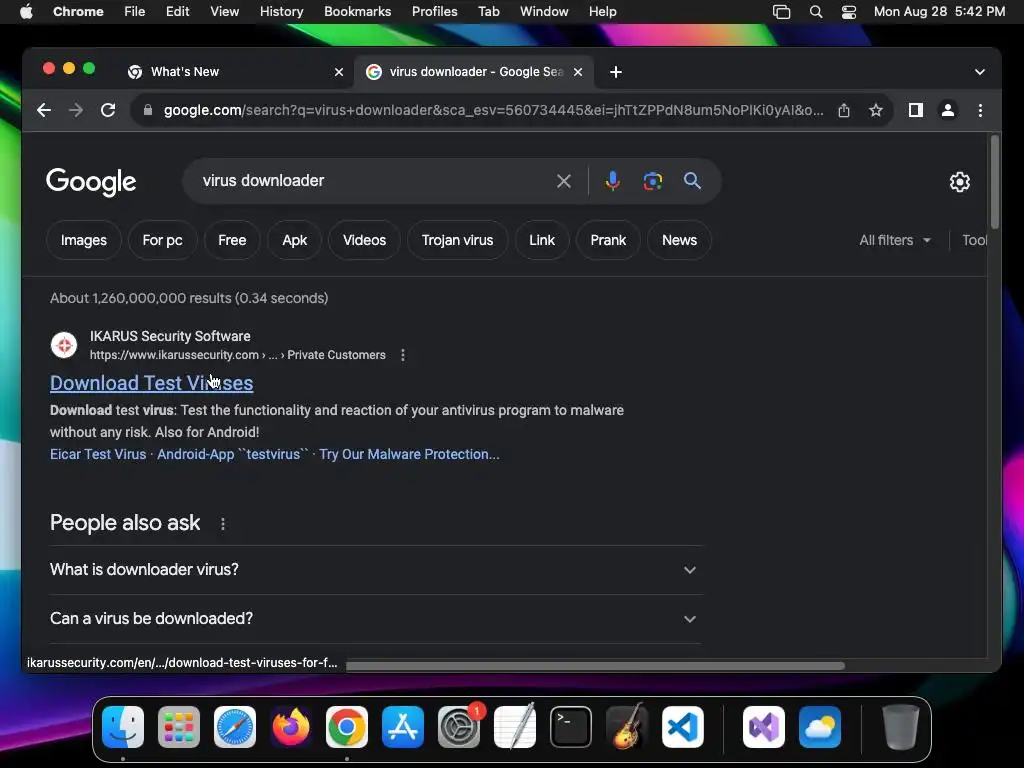Toggle the Chrome side panel

point(916,110)
